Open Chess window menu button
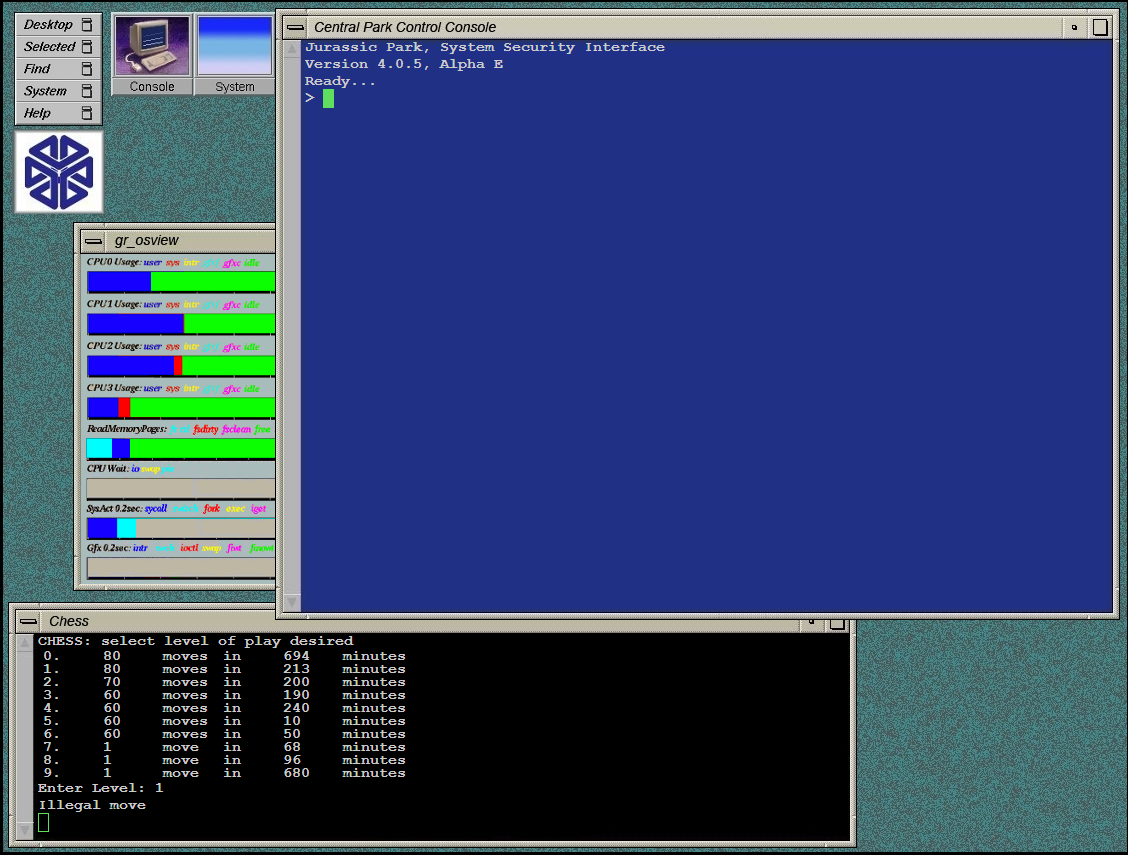The width and height of the screenshot is (1128, 855). (x=28, y=622)
